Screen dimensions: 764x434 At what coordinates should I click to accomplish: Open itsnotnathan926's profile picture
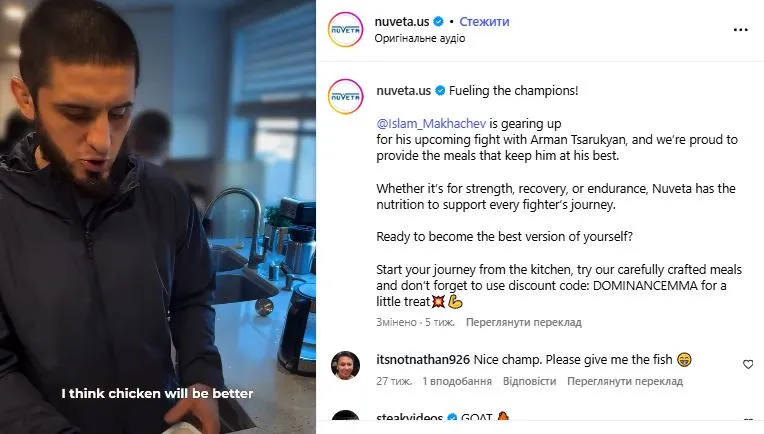(x=345, y=365)
